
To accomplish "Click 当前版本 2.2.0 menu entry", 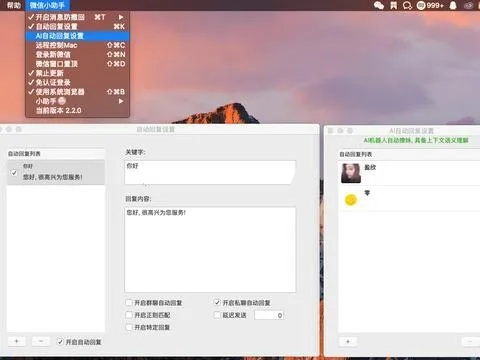I will (77, 110).
